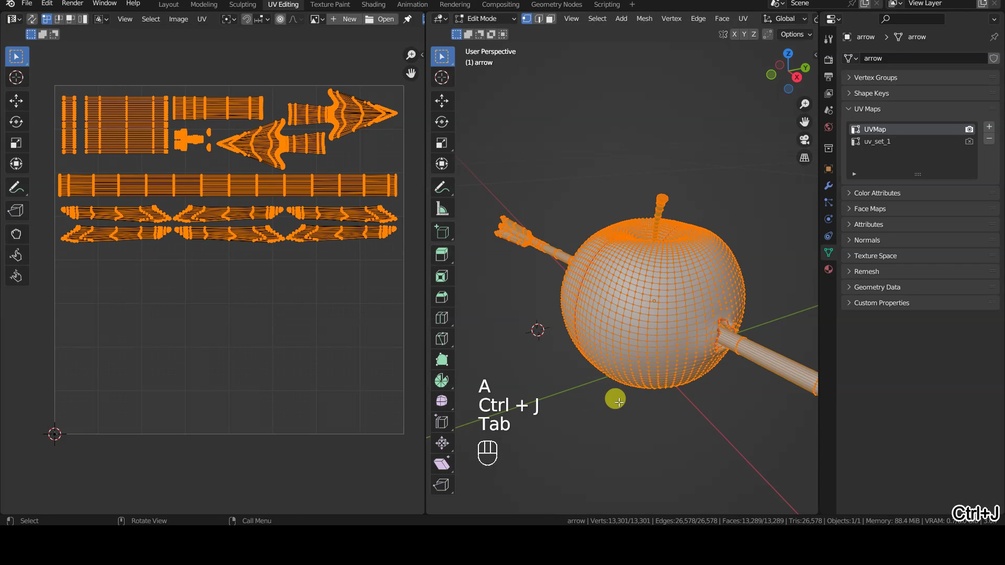Click the arrow mesh name field

922,58
